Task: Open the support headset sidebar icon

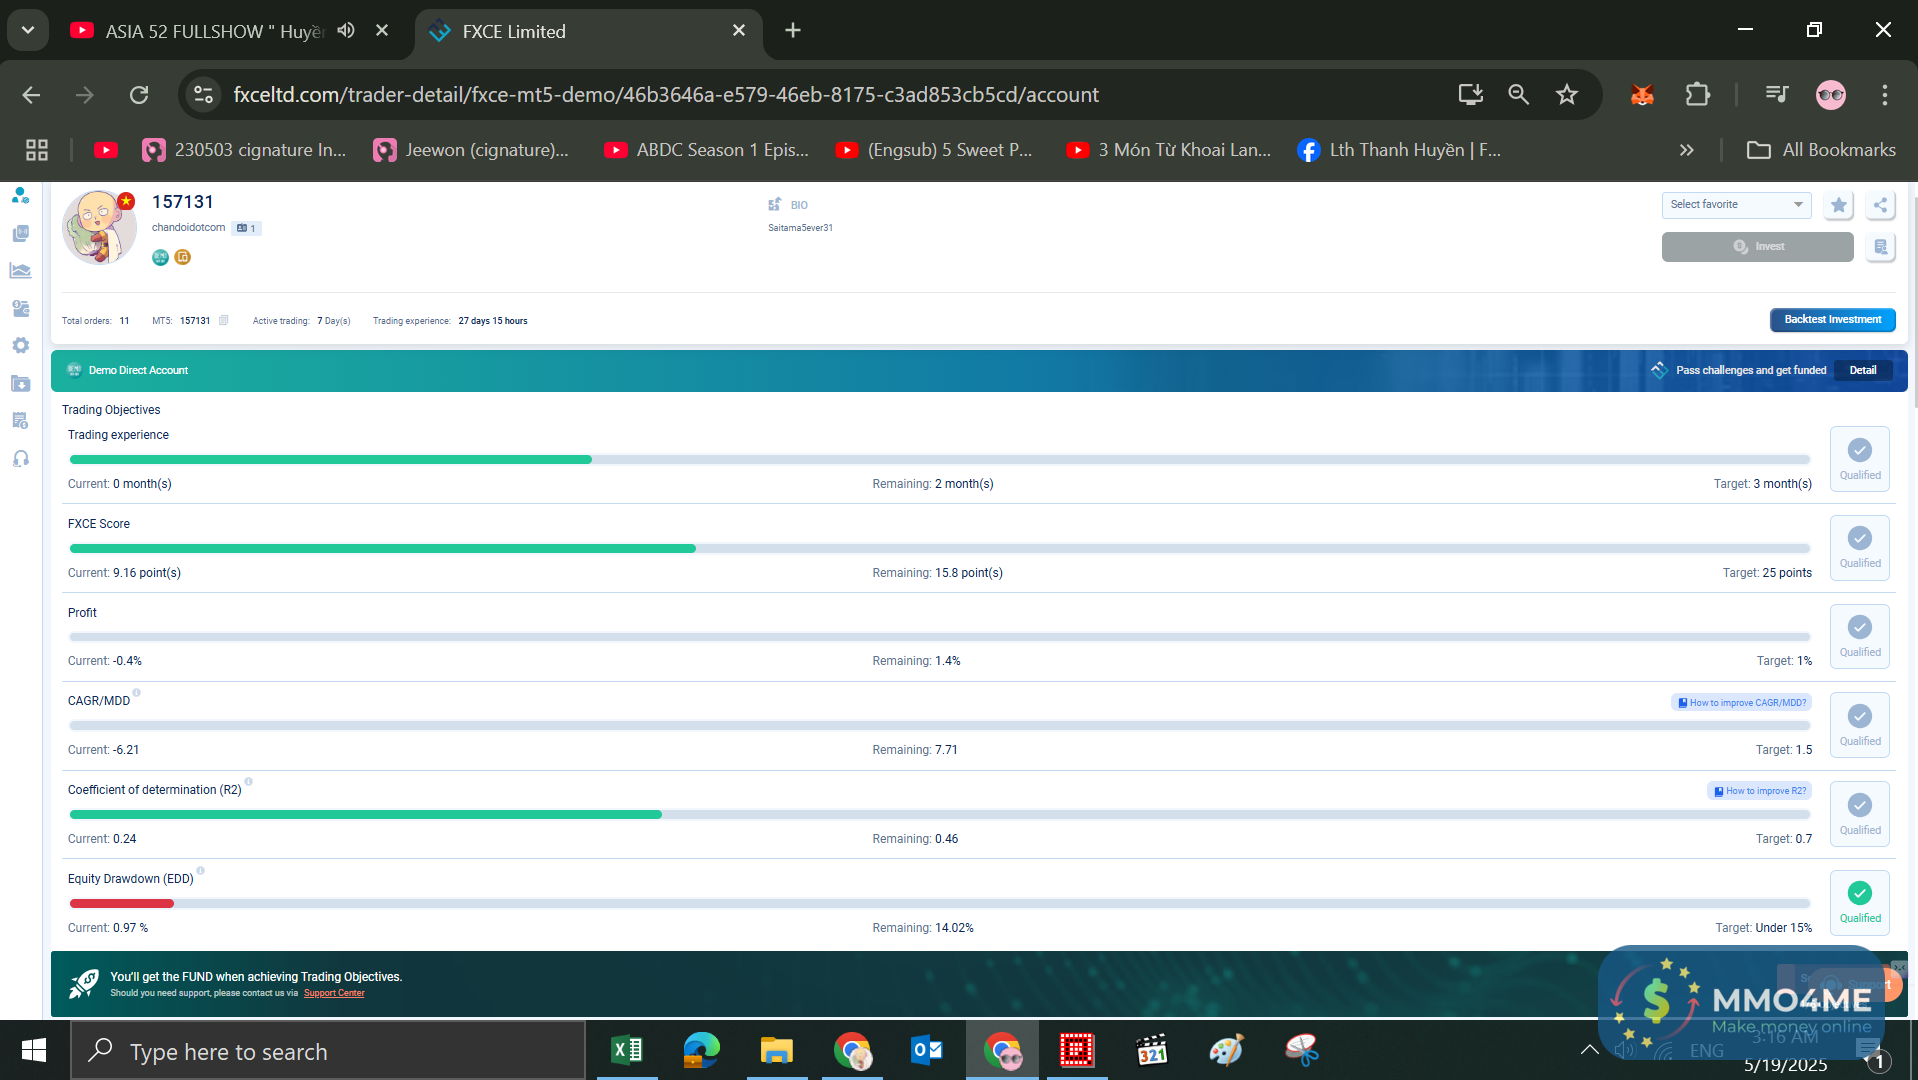Action: (x=20, y=458)
